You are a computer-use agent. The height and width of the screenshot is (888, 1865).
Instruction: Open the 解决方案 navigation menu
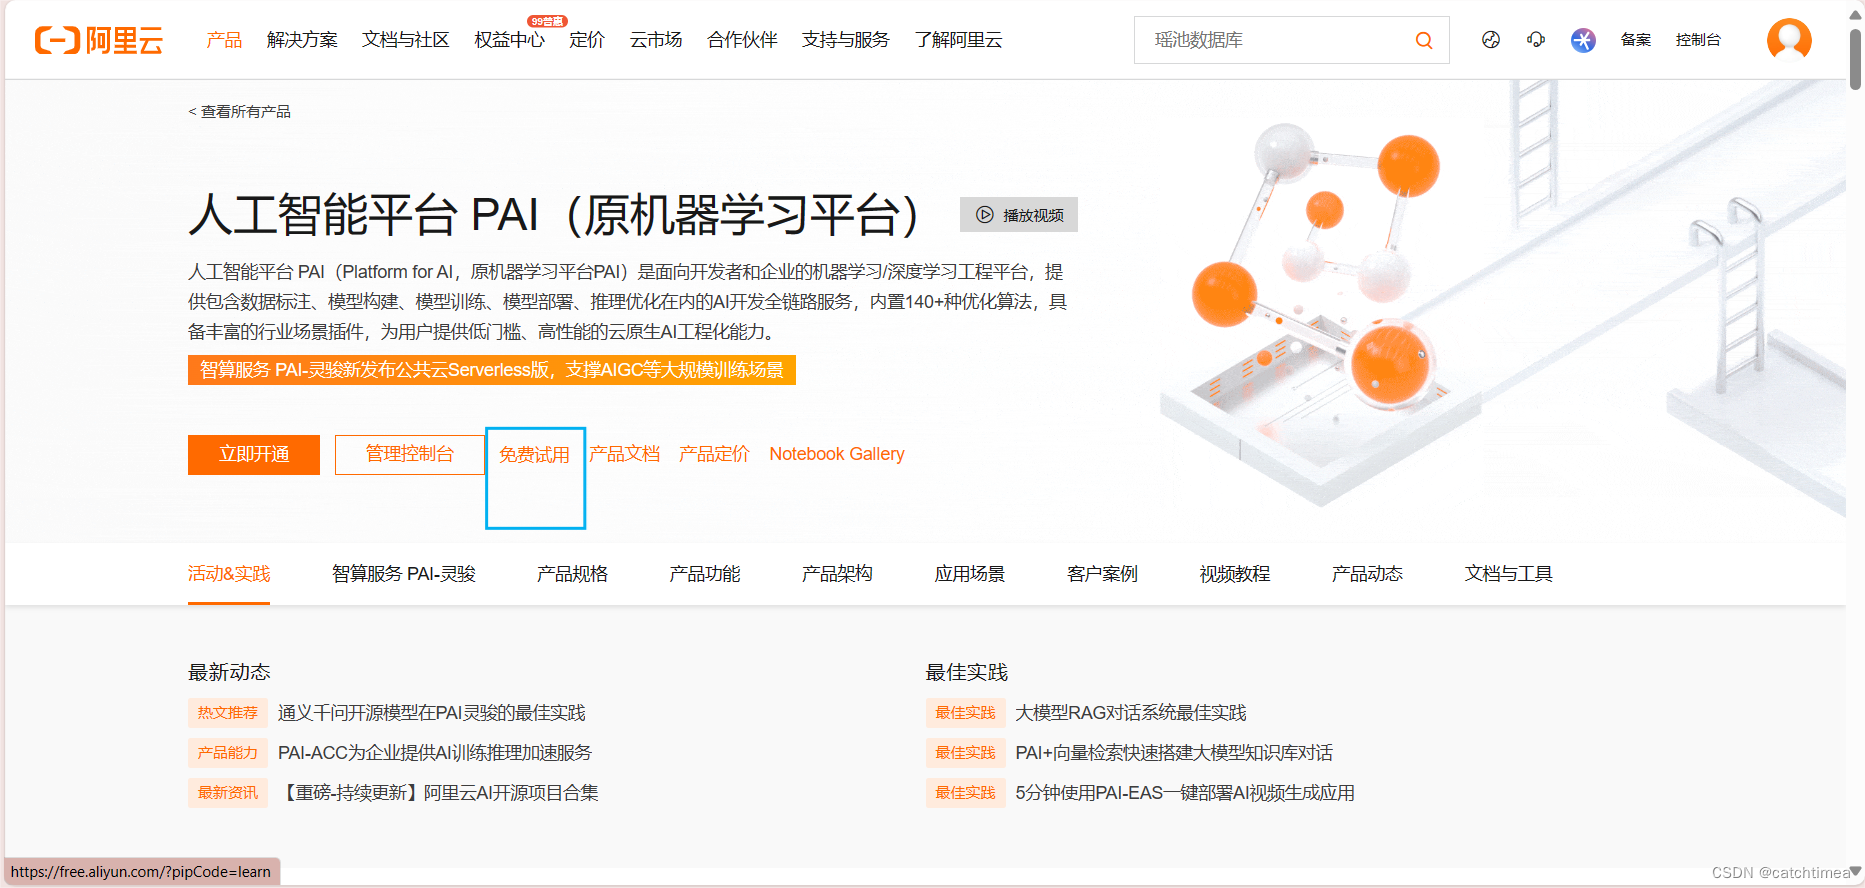coord(302,40)
